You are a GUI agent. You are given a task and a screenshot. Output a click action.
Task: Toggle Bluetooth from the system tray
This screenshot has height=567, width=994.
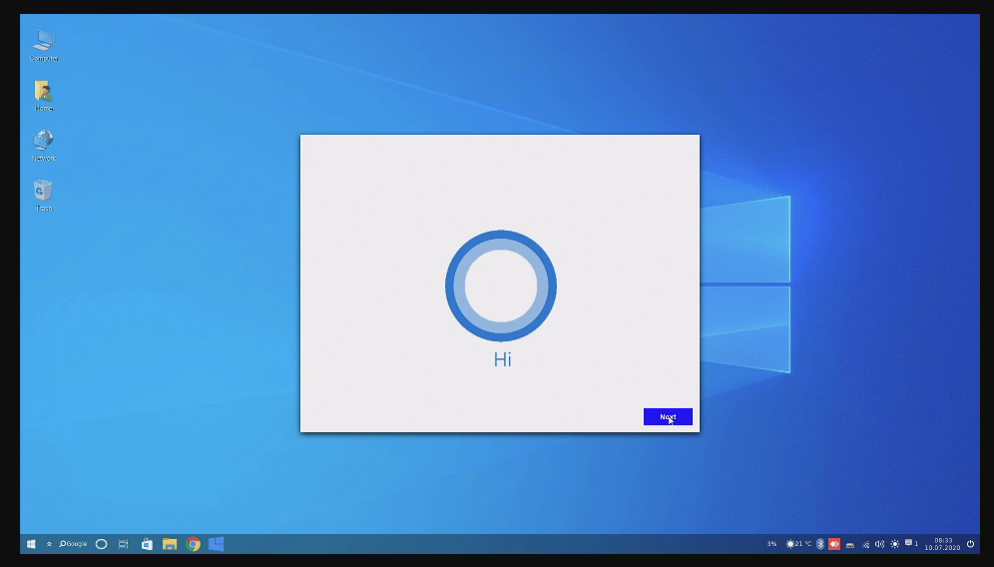pyautogui.click(x=820, y=544)
